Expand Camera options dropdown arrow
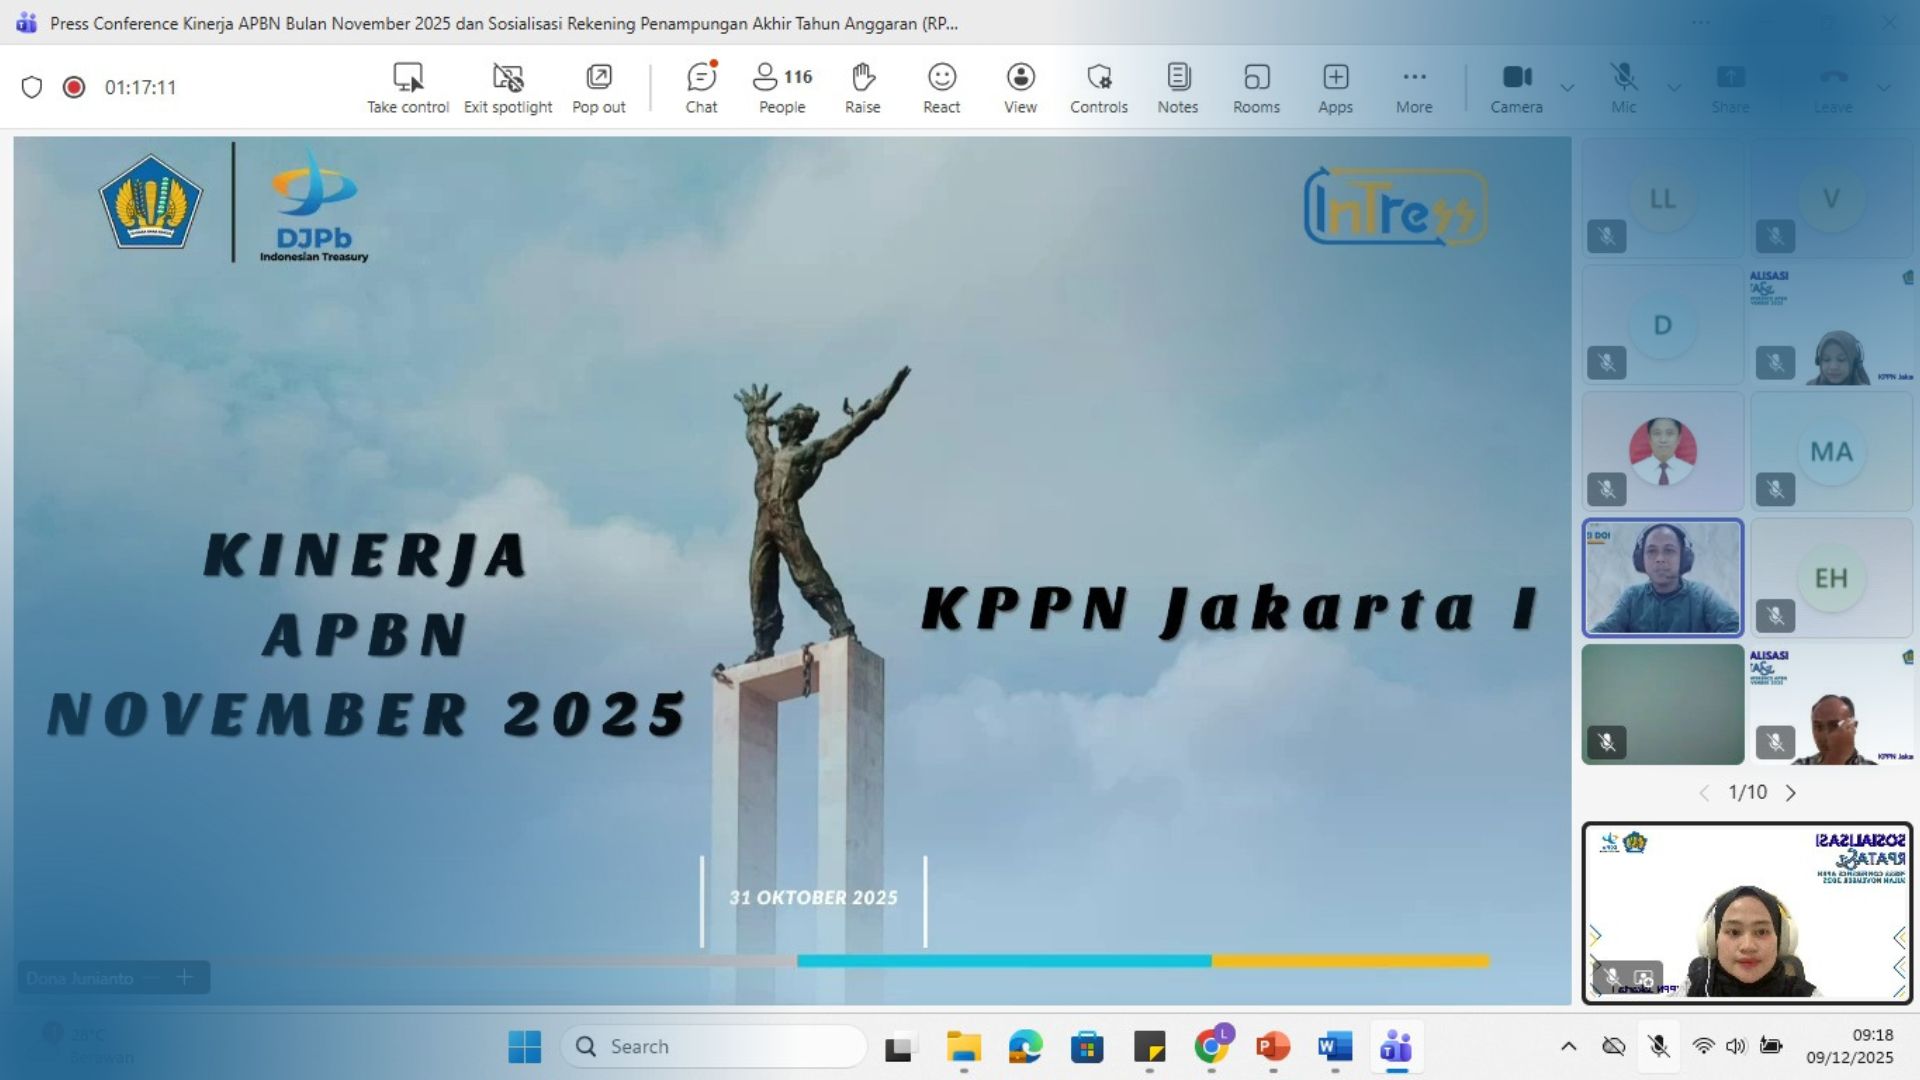The height and width of the screenshot is (1080, 1920). (1567, 88)
